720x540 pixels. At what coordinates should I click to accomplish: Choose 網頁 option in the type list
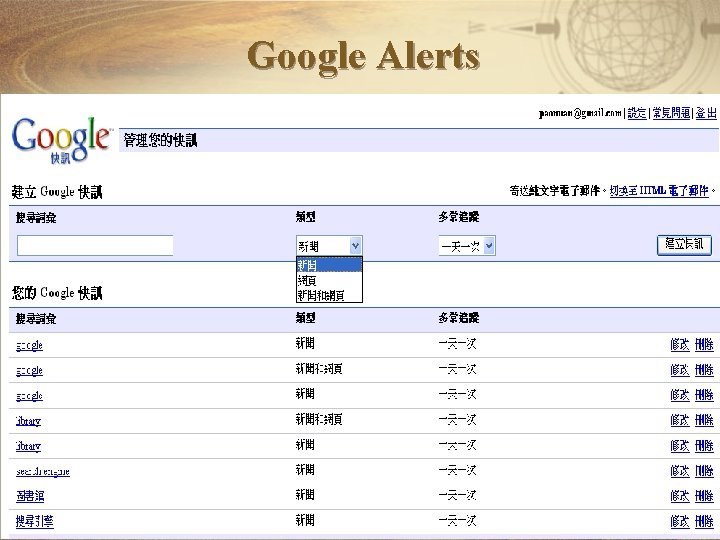tap(329, 280)
